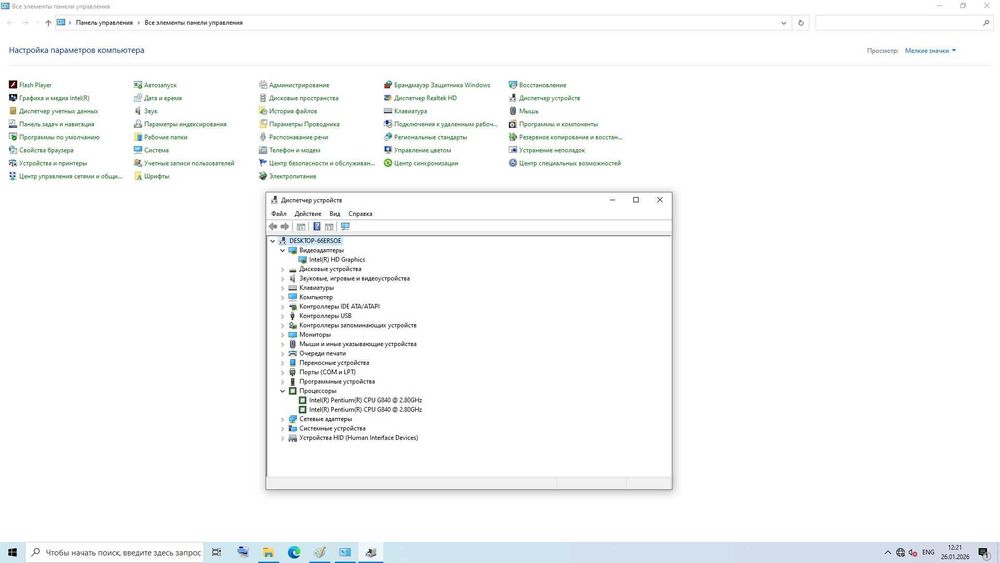The image size is (1000, 563).
Task: Open the Действие menu in Device Manager
Action: (x=307, y=214)
